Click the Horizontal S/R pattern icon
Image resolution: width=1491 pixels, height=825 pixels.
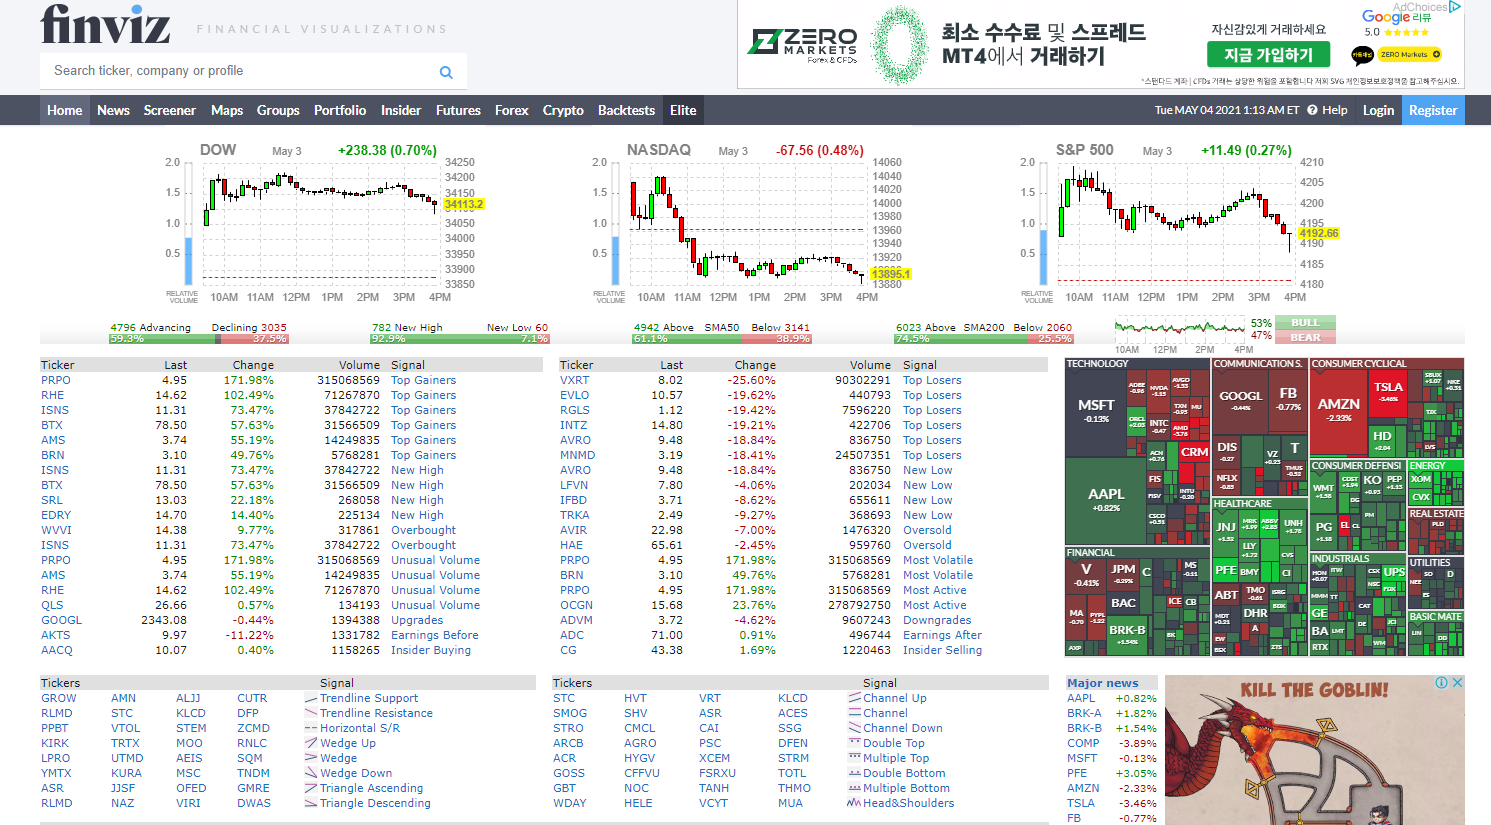311,728
